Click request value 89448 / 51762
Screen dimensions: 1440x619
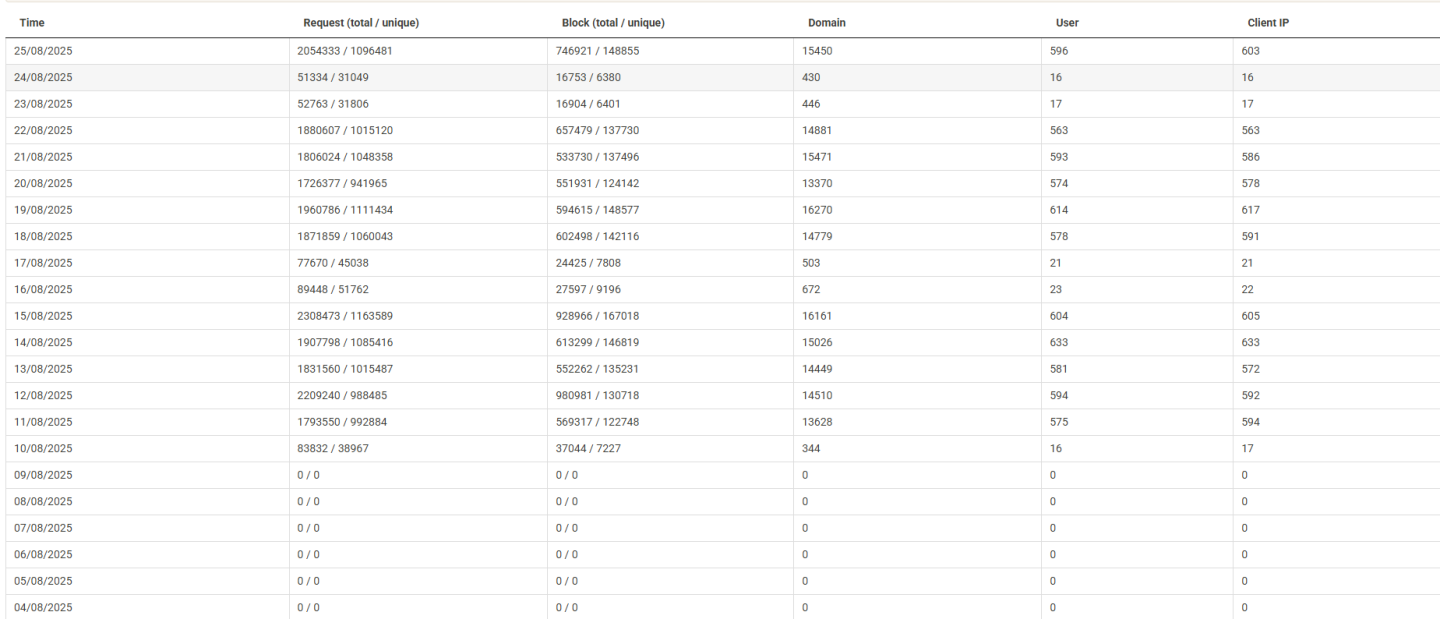[335, 289]
